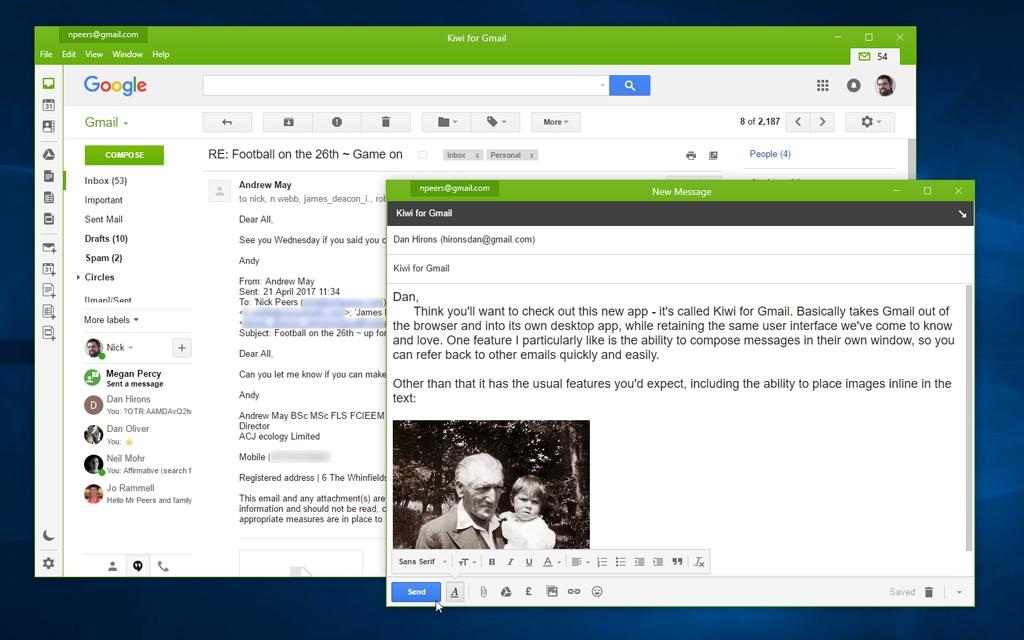Screen dimensions: 1024x640
Task: Toggle Do Not Disturb moon icon
Action: click(48, 535)
